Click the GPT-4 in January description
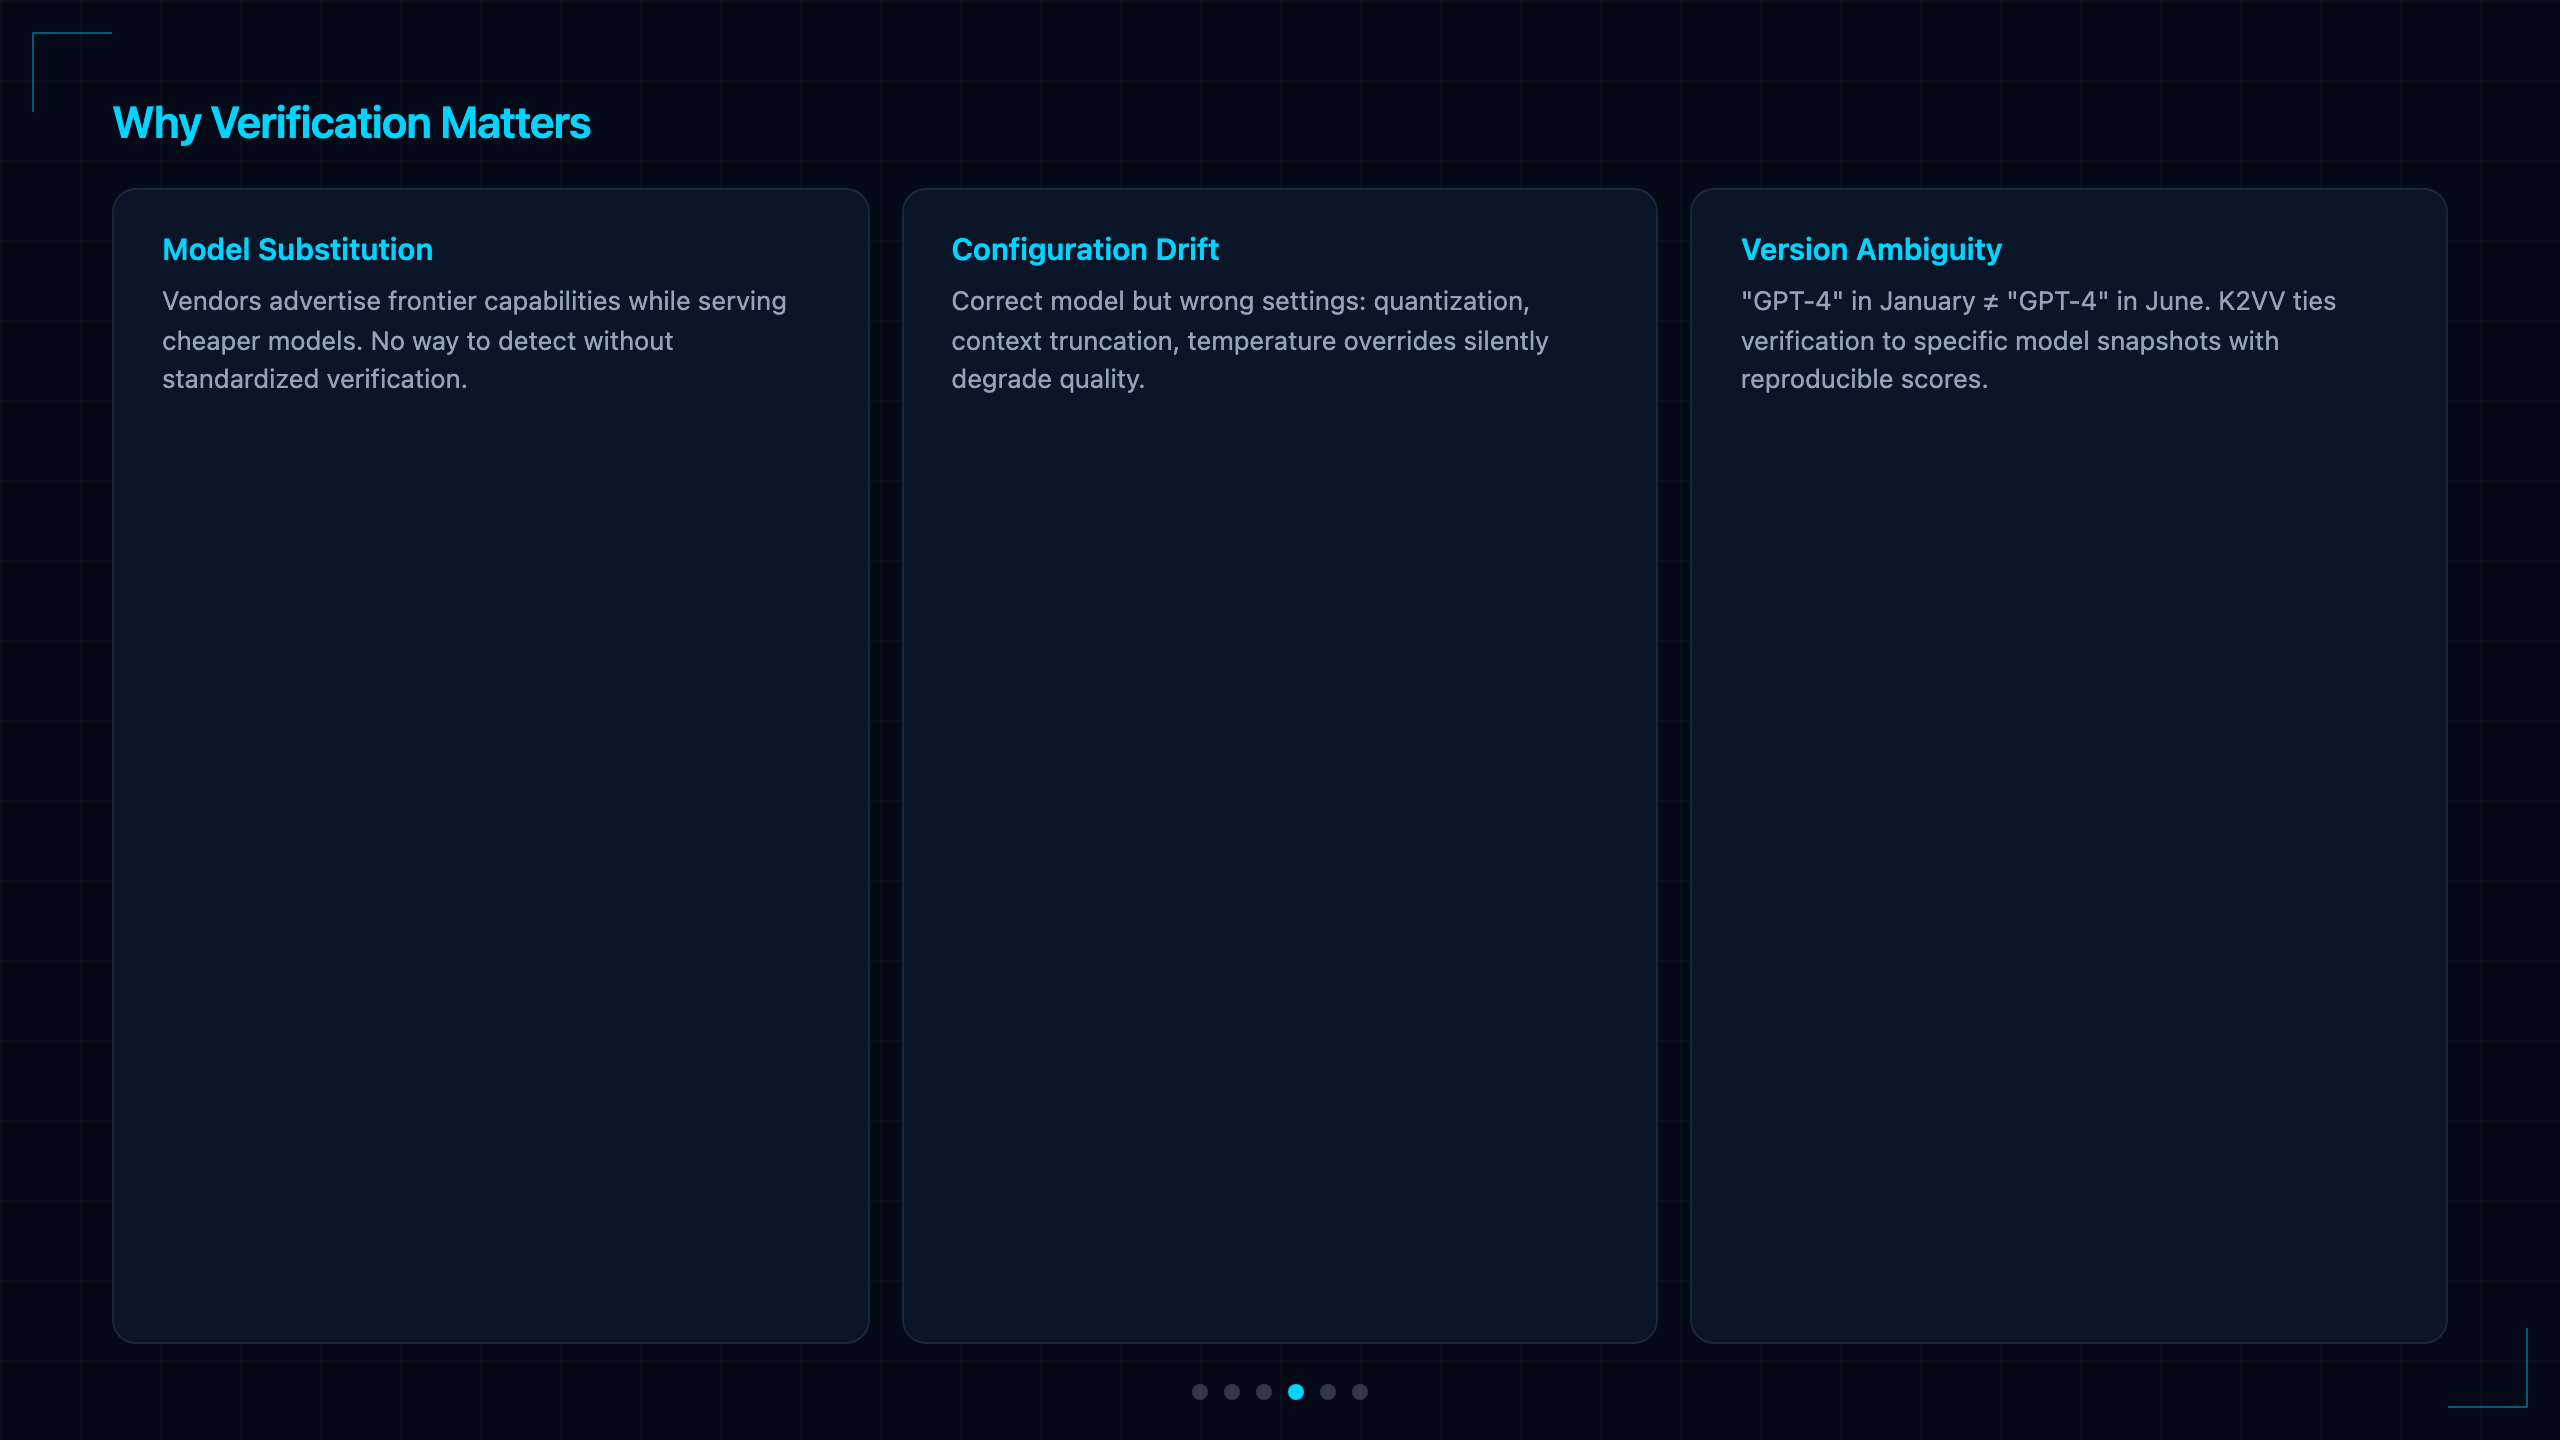 (x=2038, y=340)
